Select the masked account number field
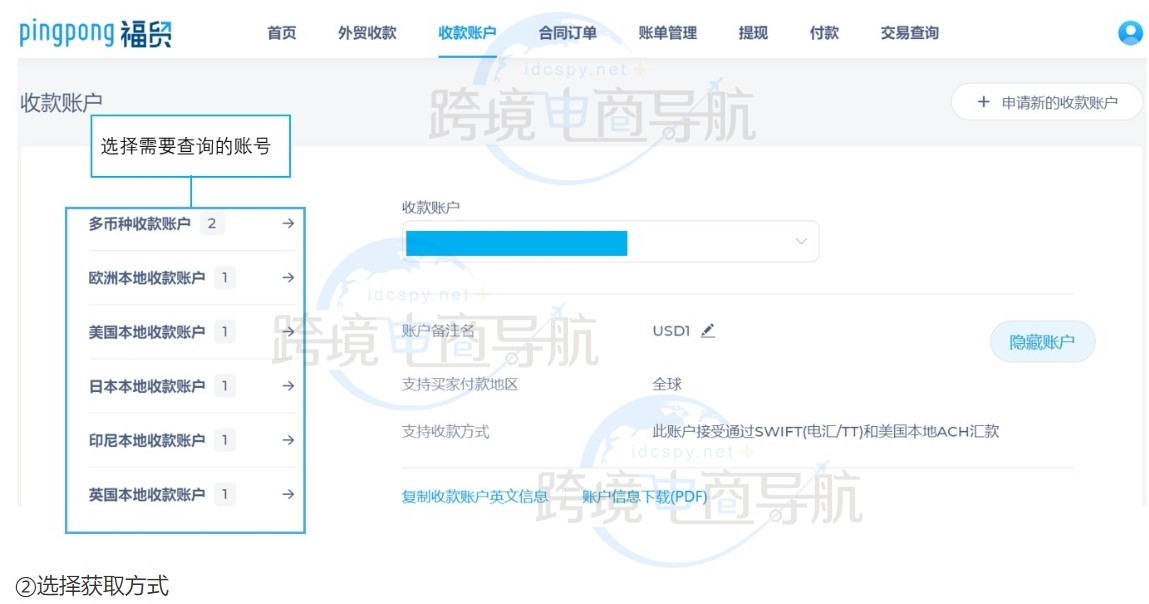Viewport: 1149px width, 604px height. click(516, 241)
